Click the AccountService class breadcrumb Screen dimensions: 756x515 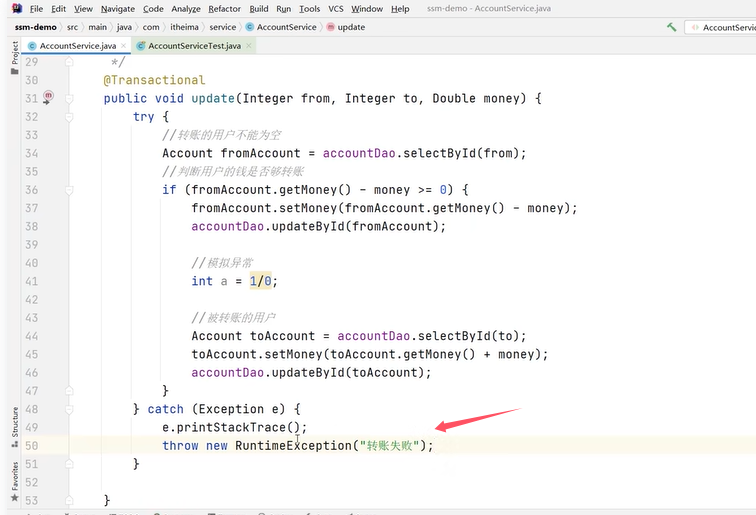pyautogui.click(x=281, y=27)
